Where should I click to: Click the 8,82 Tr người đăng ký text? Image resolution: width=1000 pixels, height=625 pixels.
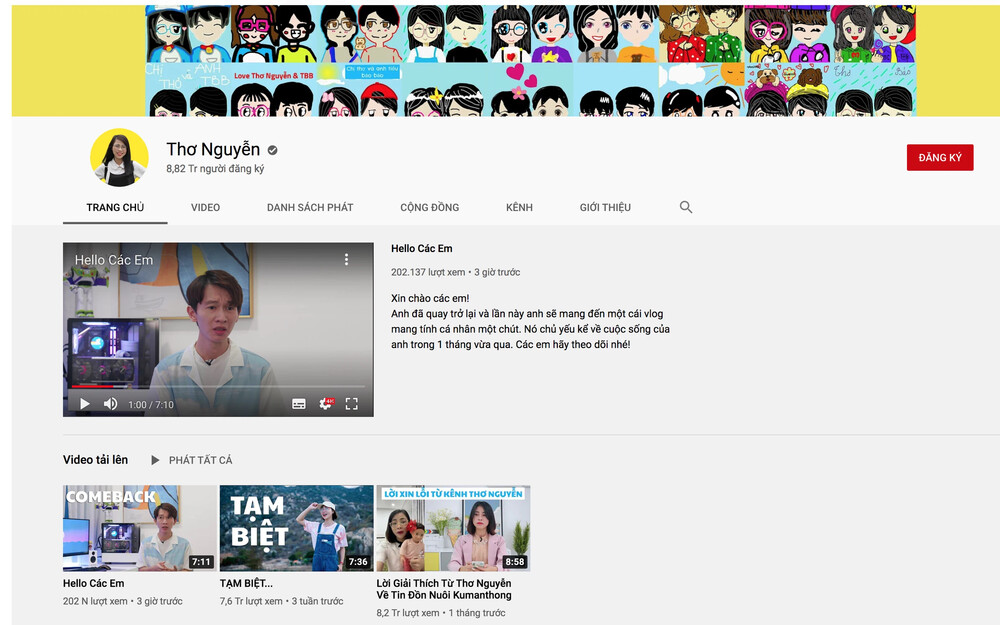pos(215,169)
